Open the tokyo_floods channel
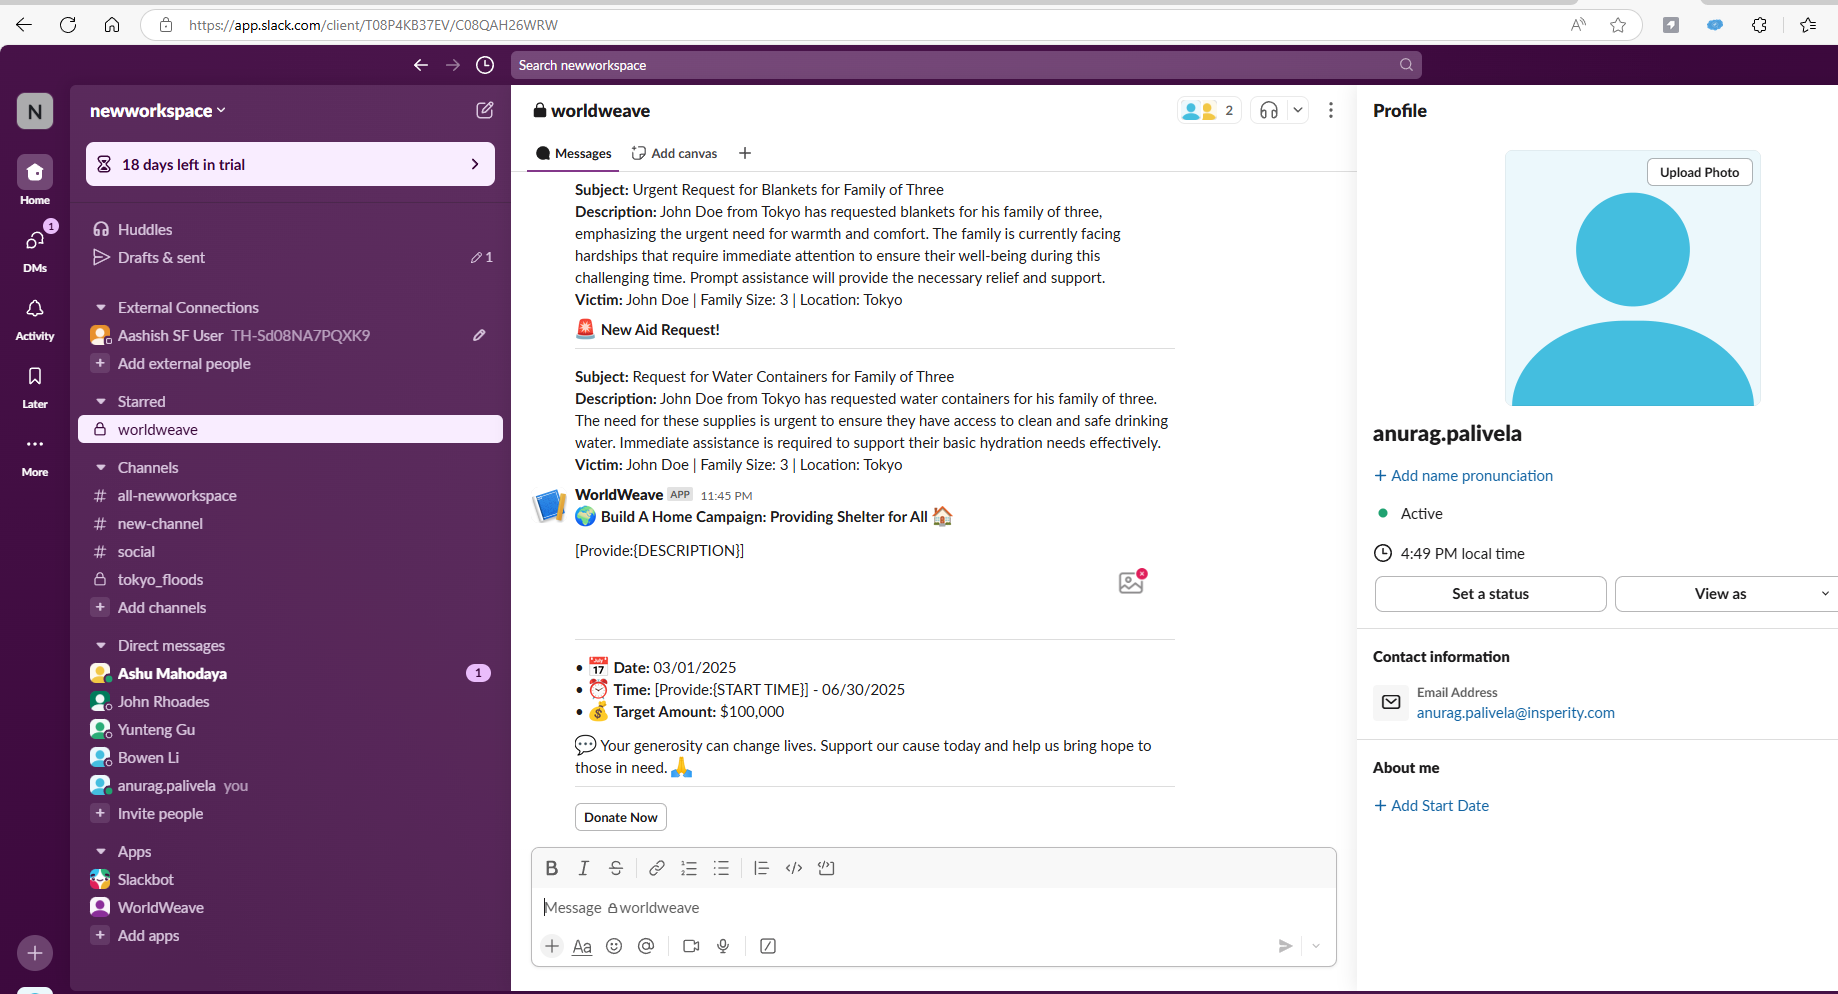This screenshot has width=1838, height=994. pyautogui.click(x=290, y=579)
